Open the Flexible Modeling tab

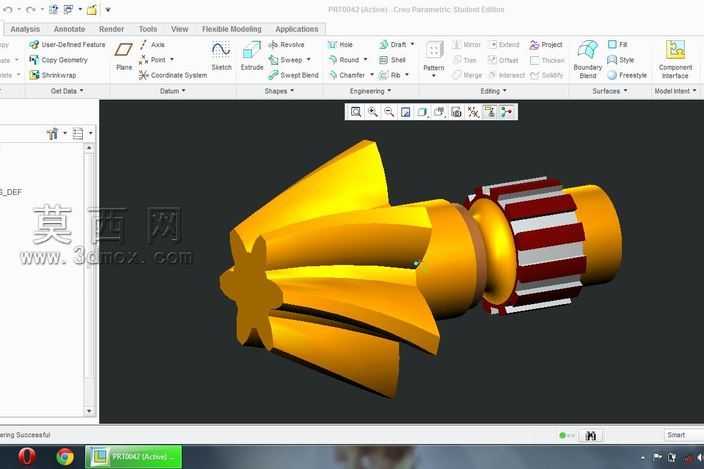232,29
